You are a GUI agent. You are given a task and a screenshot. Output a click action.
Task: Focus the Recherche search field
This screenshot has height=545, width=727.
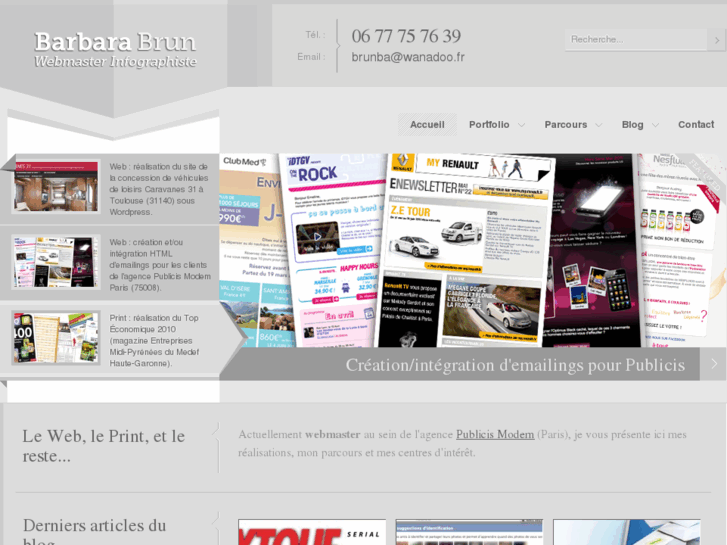point(636,39)
